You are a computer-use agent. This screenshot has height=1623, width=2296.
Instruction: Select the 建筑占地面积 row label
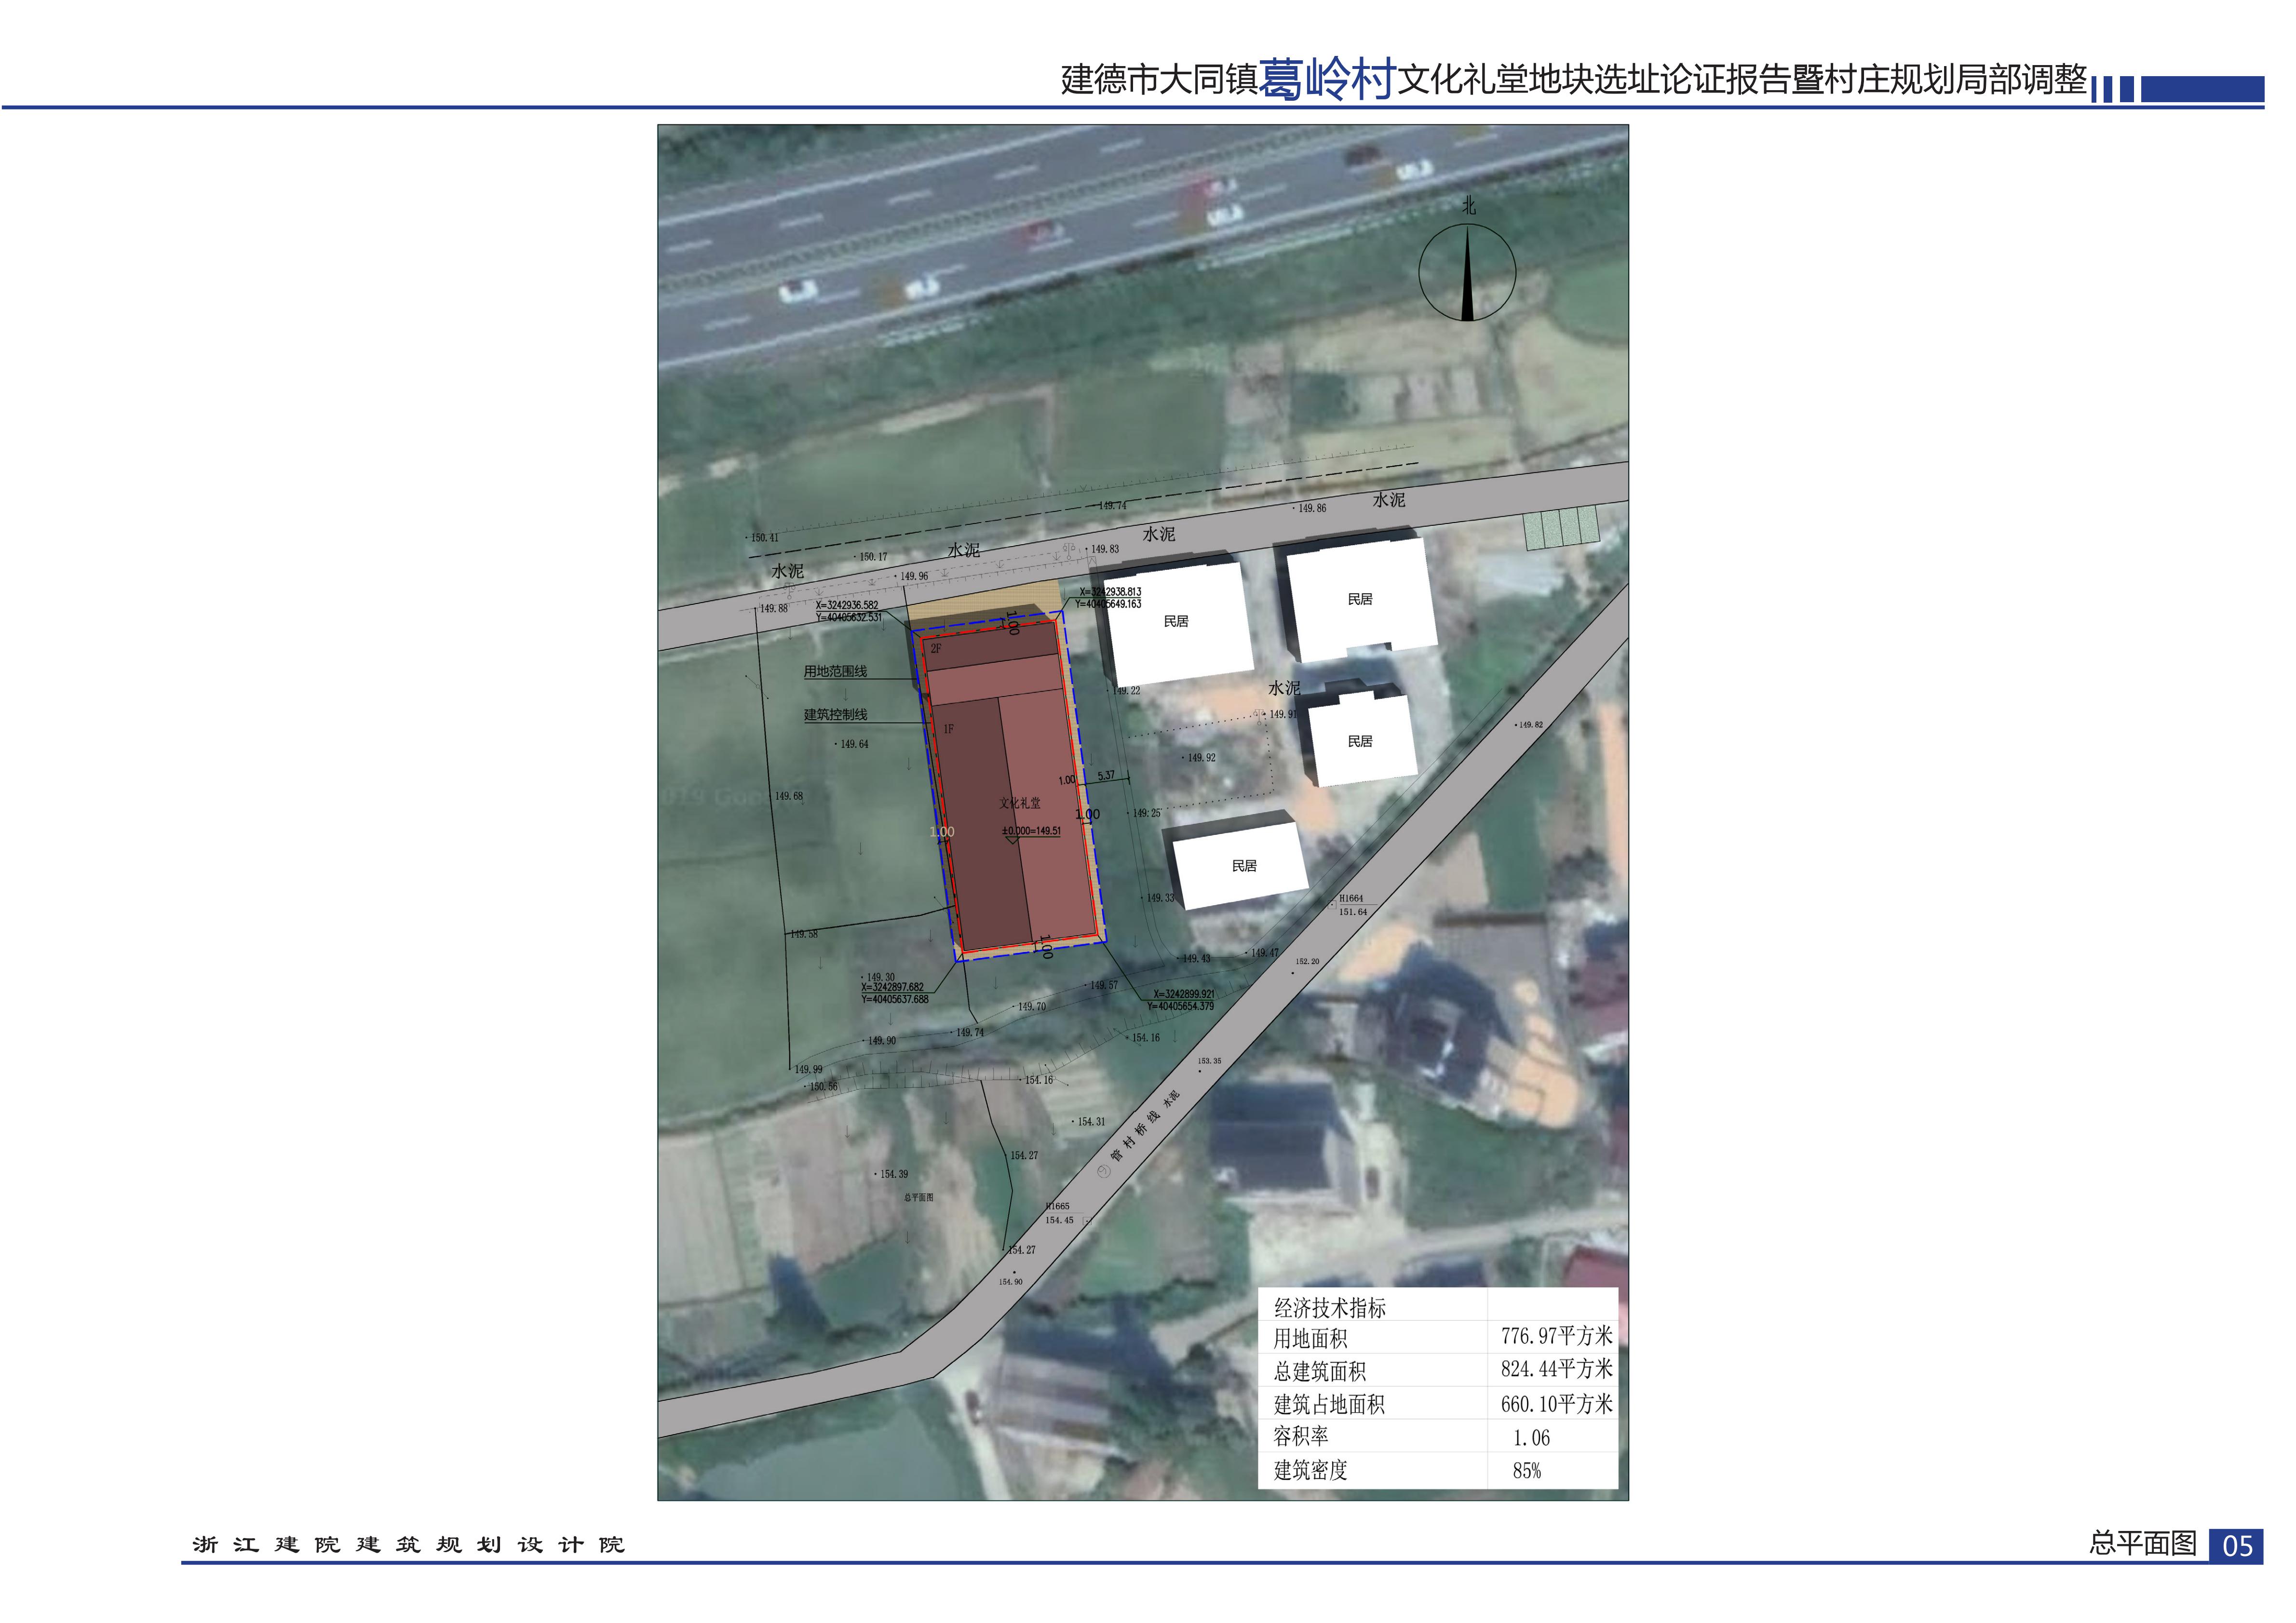[x=1329, y=1404]
